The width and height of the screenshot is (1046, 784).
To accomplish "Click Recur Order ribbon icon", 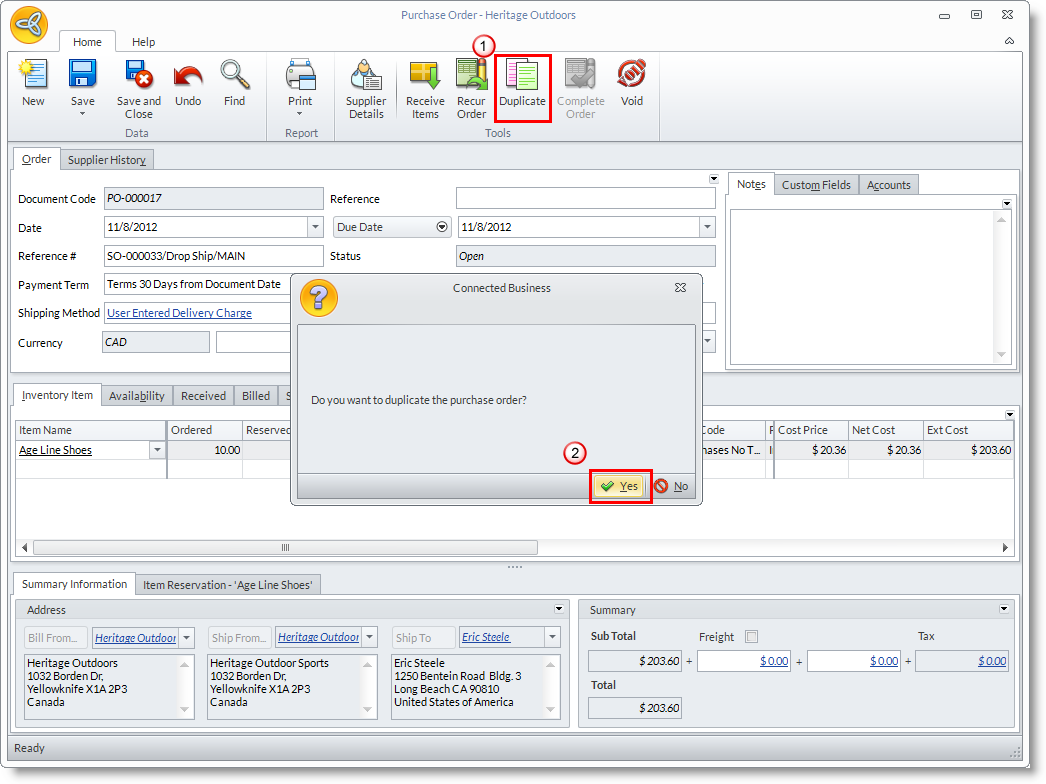I will click(x=471, y=88).
